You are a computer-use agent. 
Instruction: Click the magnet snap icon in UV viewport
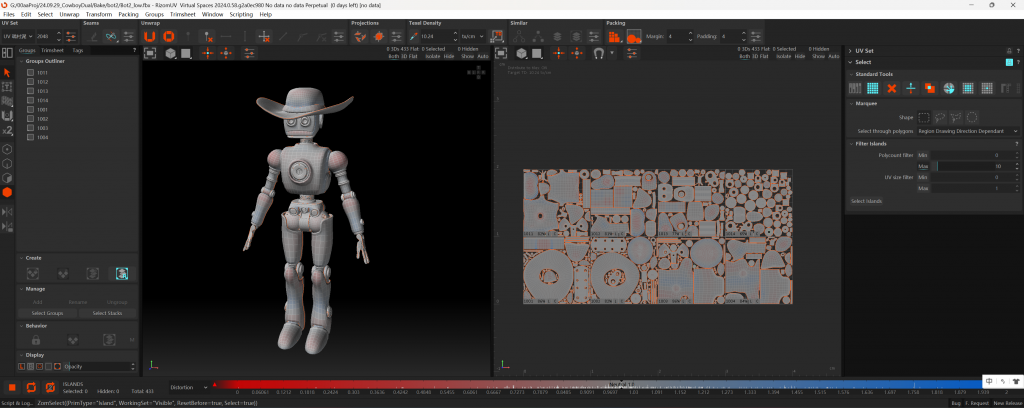597,52
